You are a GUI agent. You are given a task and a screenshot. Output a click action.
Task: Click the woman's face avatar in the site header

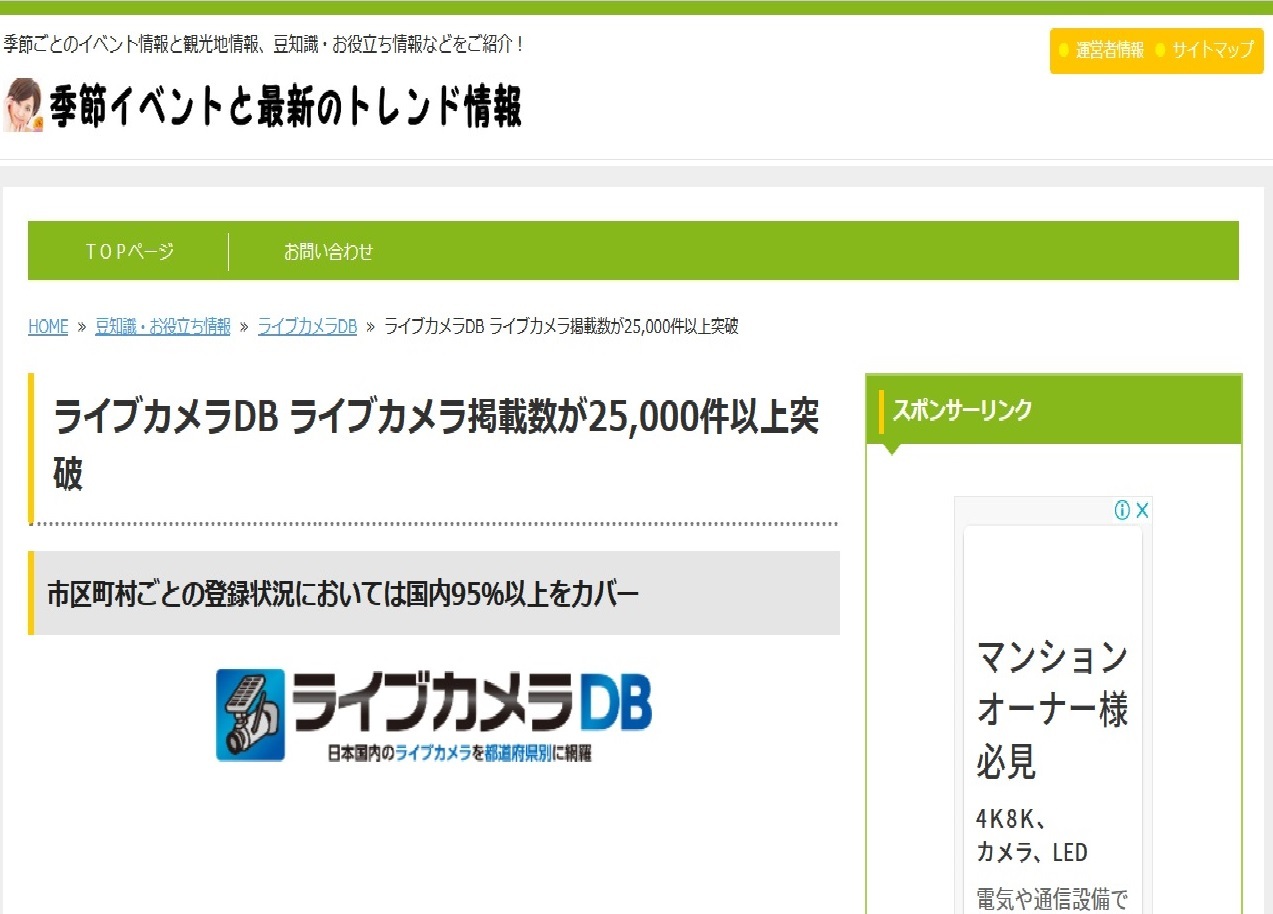coord(23,105)
